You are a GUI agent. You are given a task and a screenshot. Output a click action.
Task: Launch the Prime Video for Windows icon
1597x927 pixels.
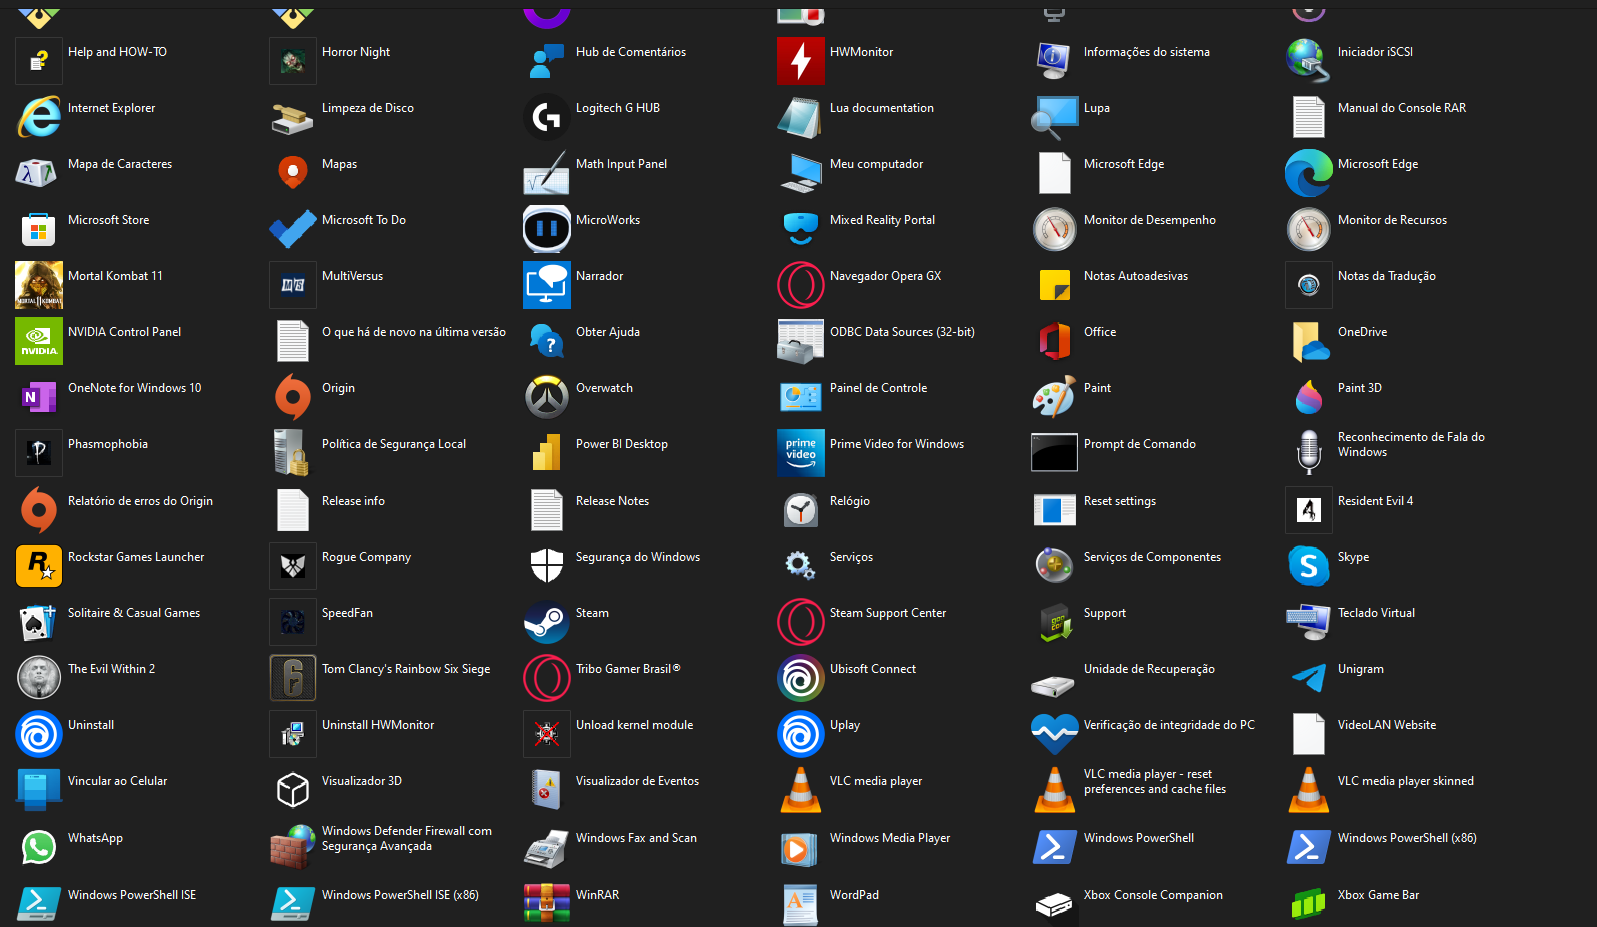(801, 453)
